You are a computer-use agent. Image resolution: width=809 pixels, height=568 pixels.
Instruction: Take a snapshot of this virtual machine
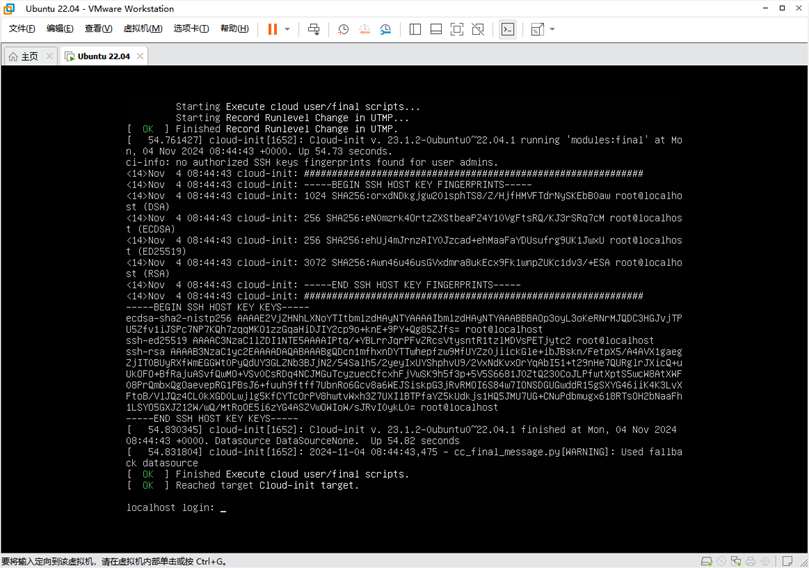pyautogui.click(x=343, y=29)
